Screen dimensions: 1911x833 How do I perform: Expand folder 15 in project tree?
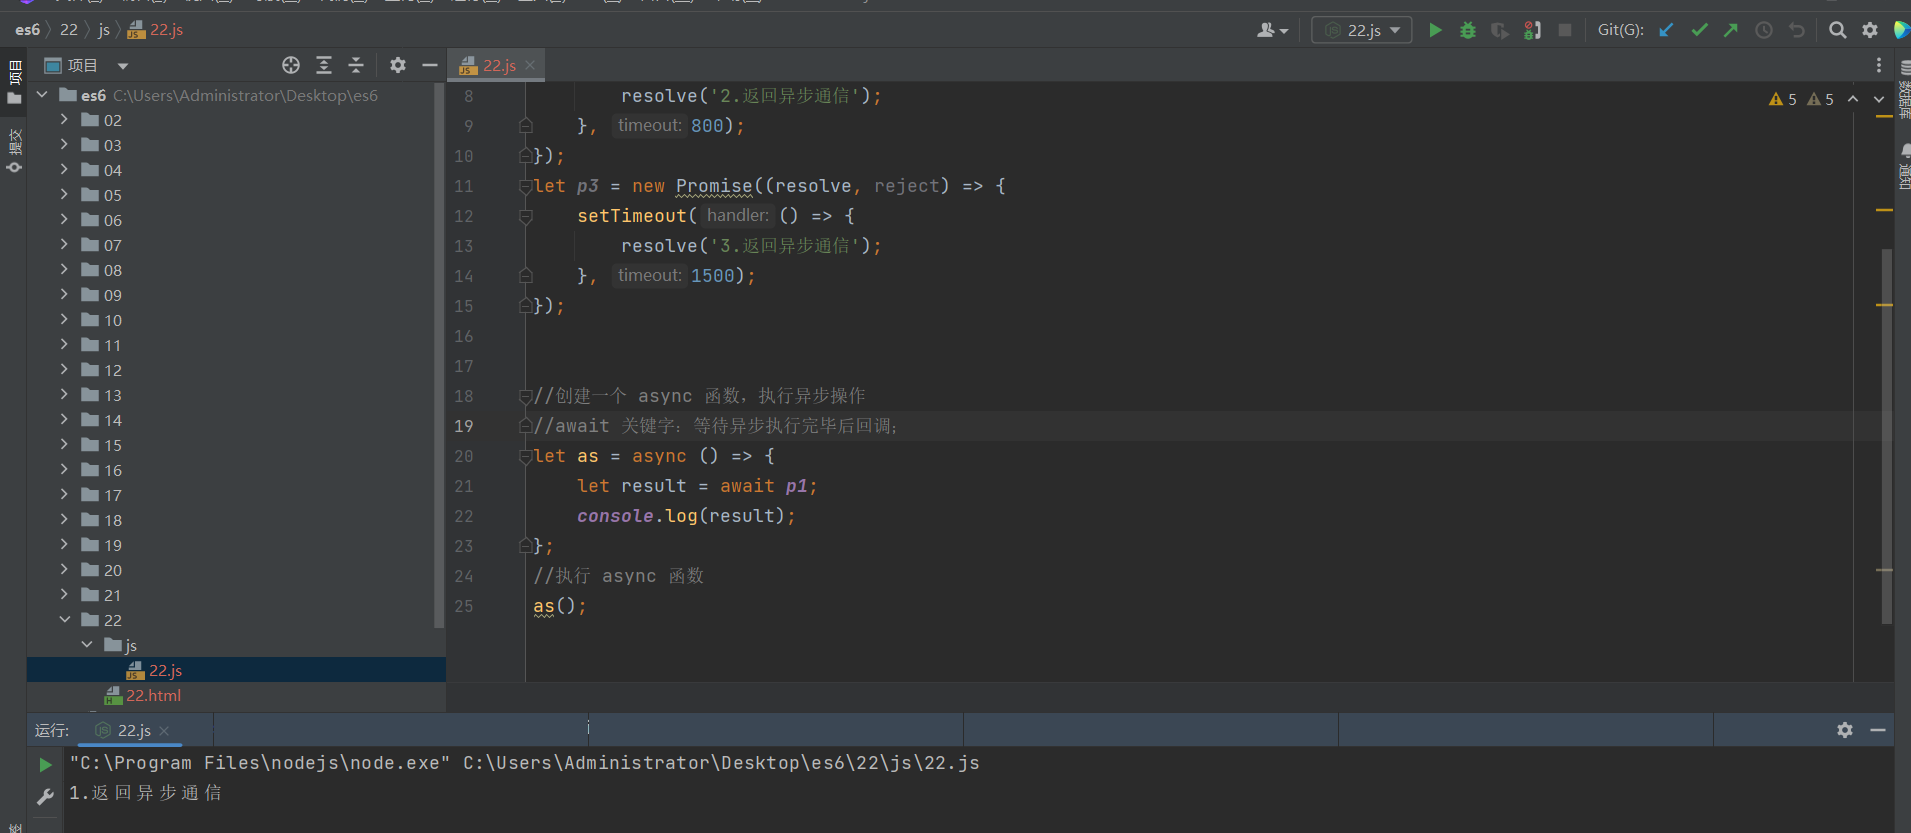tap(64, 444)
